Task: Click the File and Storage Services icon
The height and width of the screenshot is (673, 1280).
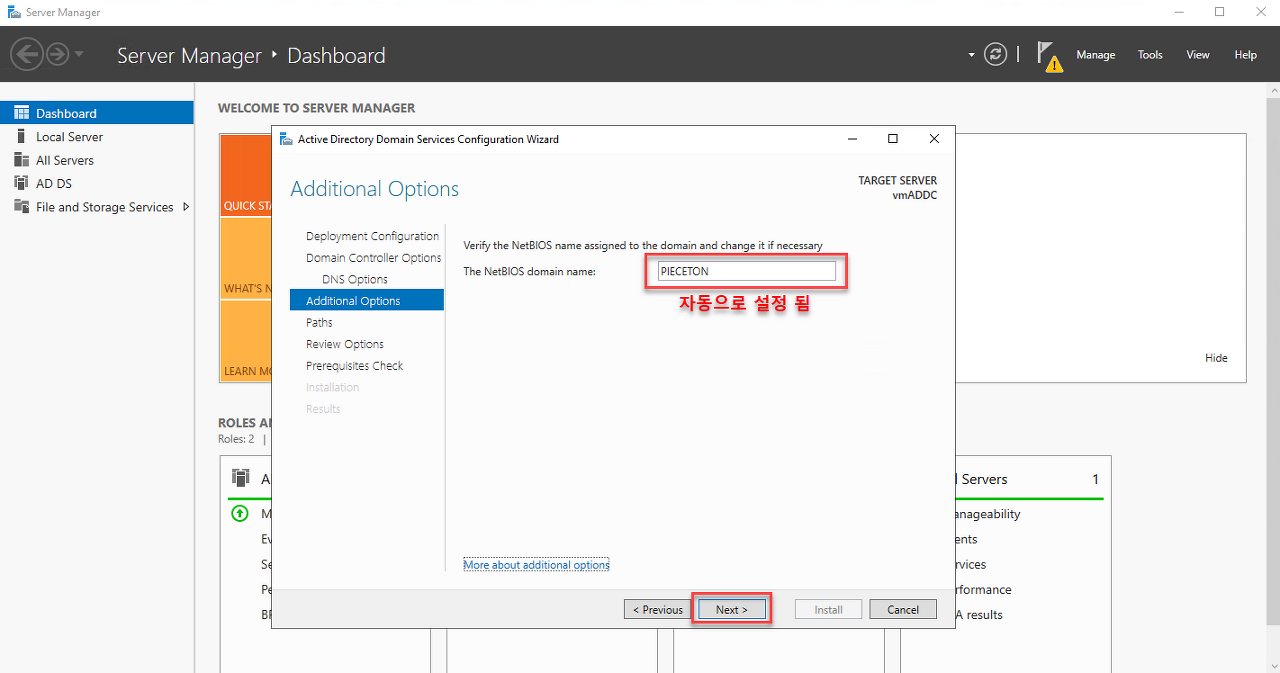Action: point(21,207)
